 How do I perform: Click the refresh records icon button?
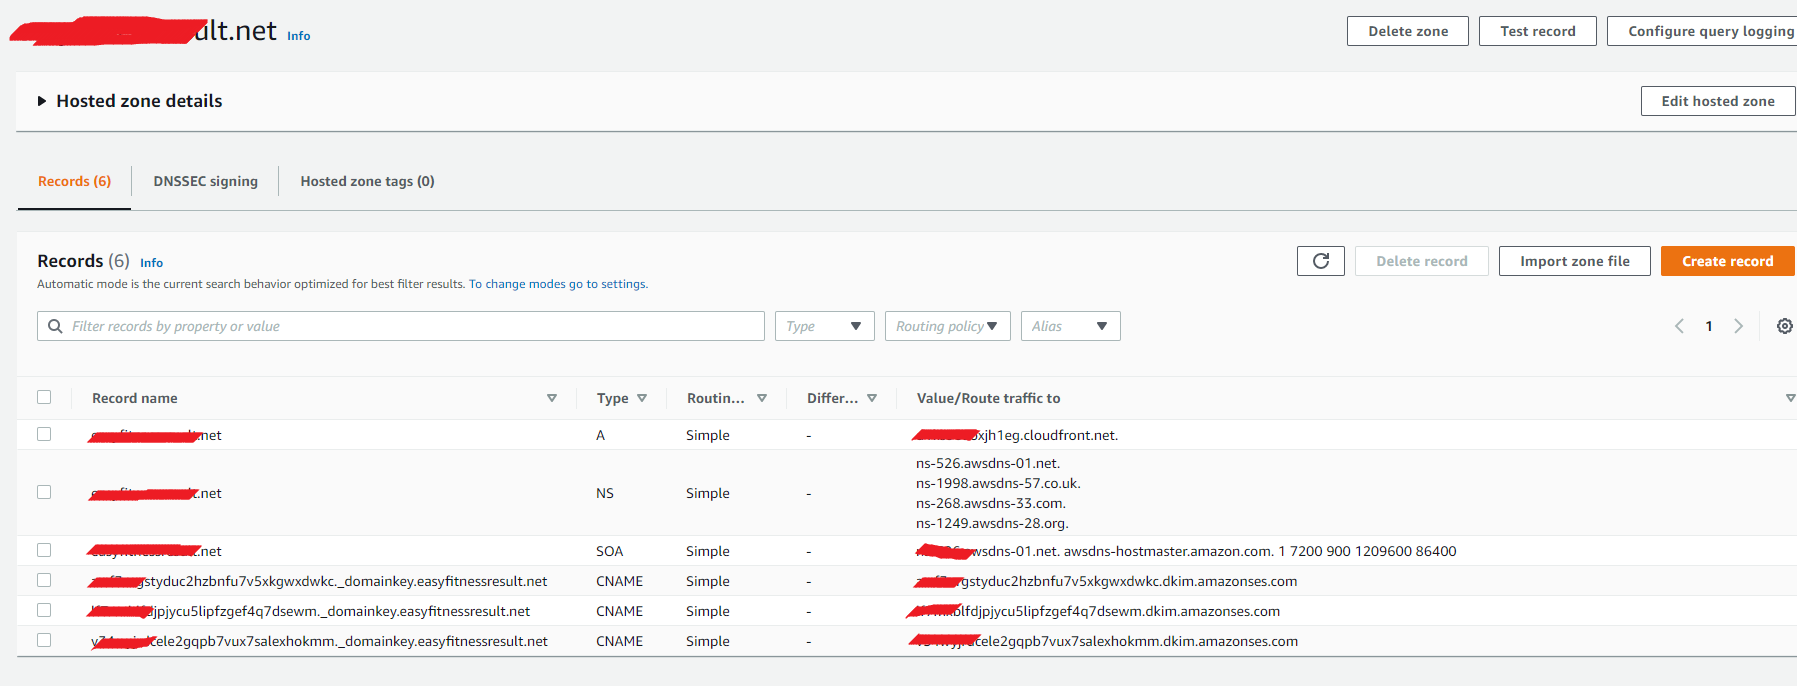tap(1320, 261)
